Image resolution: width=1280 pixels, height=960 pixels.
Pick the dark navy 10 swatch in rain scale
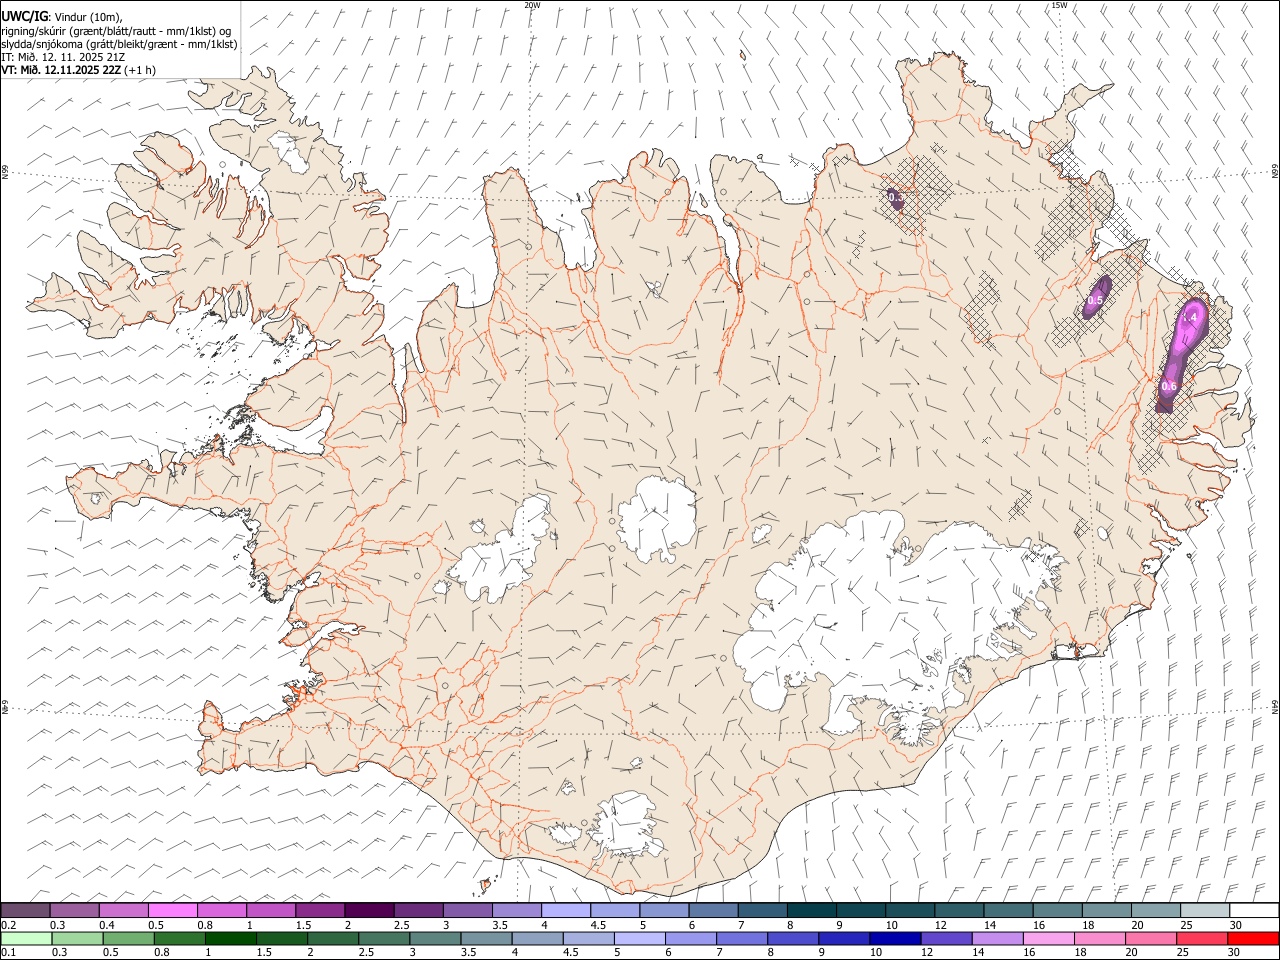893,939
